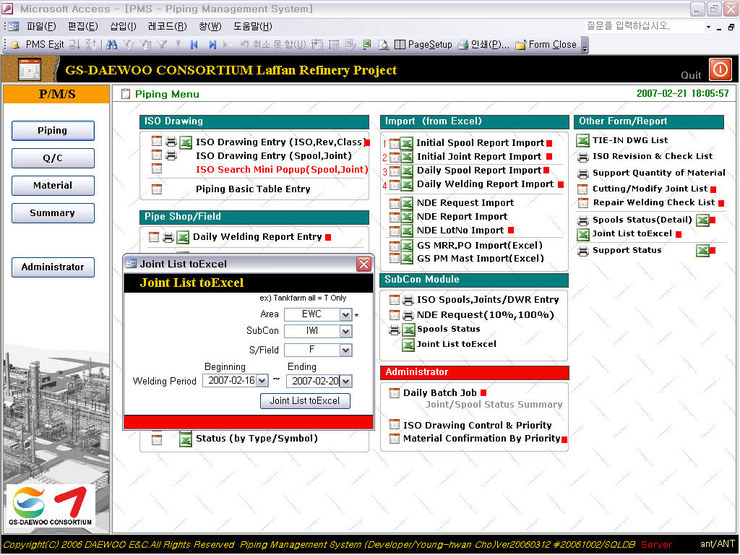Viewport: 740px width, 555px height.
Task: Click ISO Spools,Joints/DWR Entry text
Action: [488, 300]
